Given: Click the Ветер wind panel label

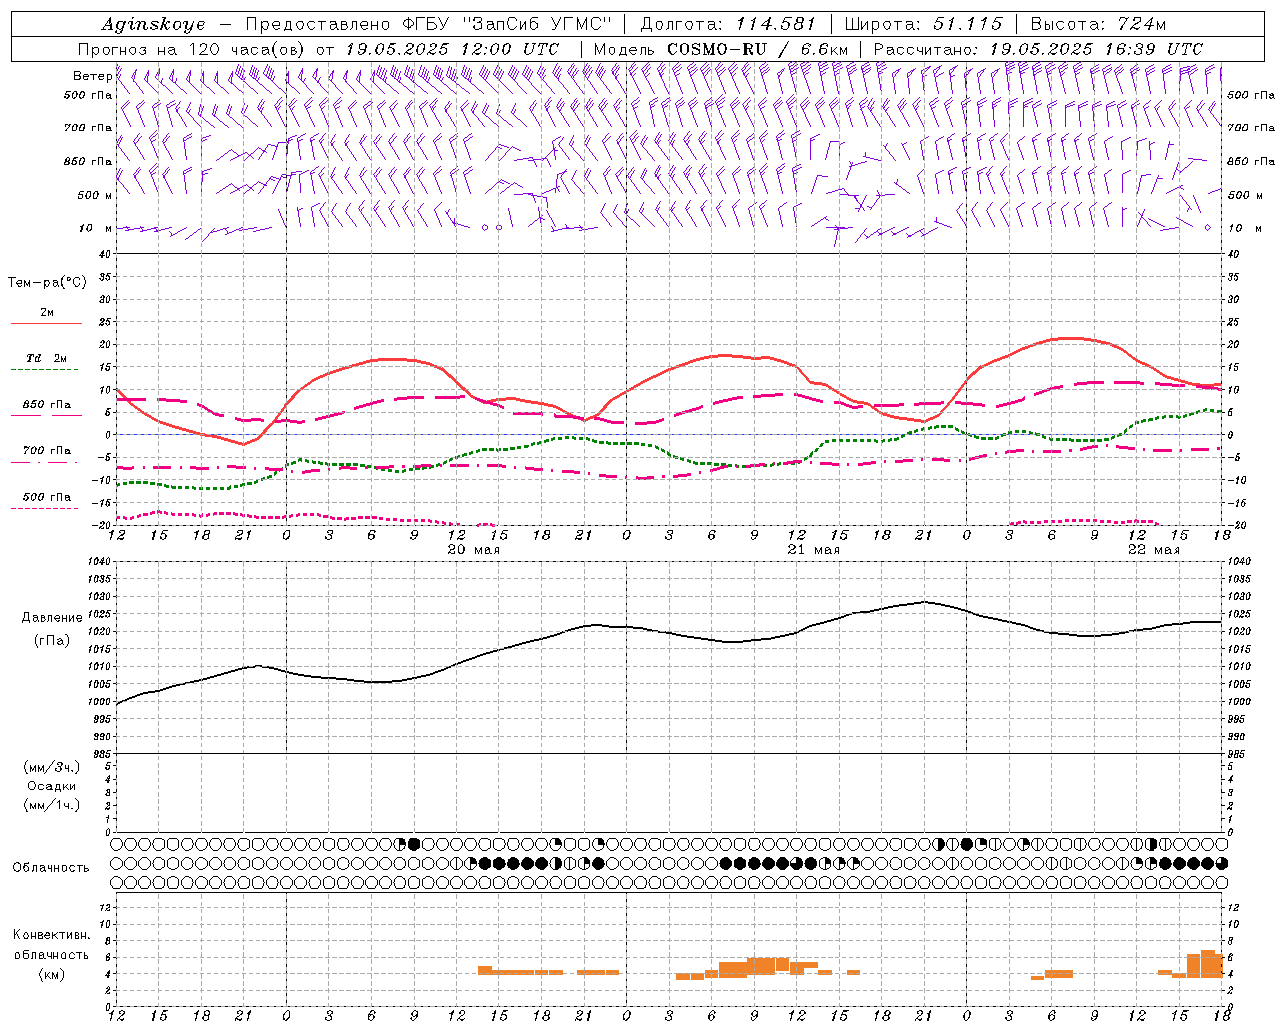Looking at the screenshot, I should pyautogui.click(x=92, y=76).
